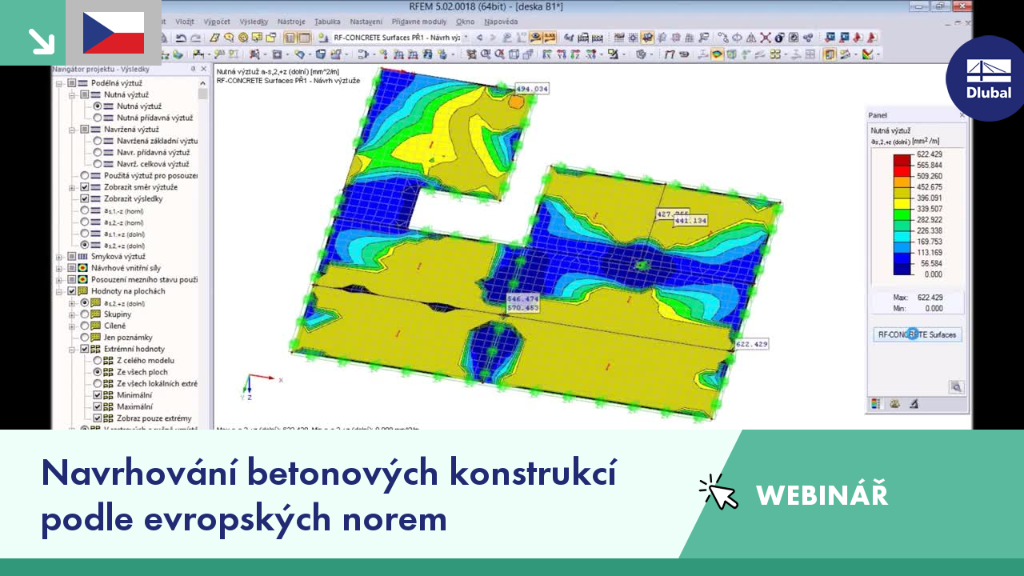Click the Dlubal logo

coord(988,78)
